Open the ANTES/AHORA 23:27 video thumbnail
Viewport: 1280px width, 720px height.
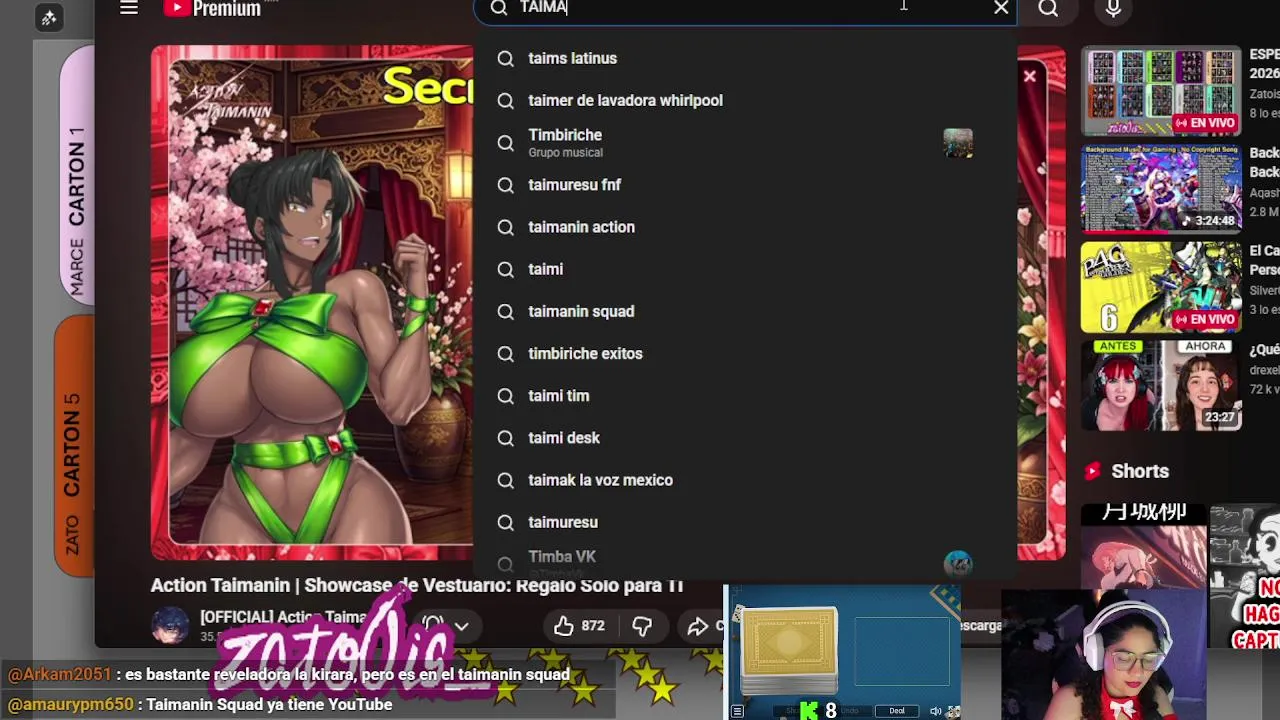[x=1161, y=385]
